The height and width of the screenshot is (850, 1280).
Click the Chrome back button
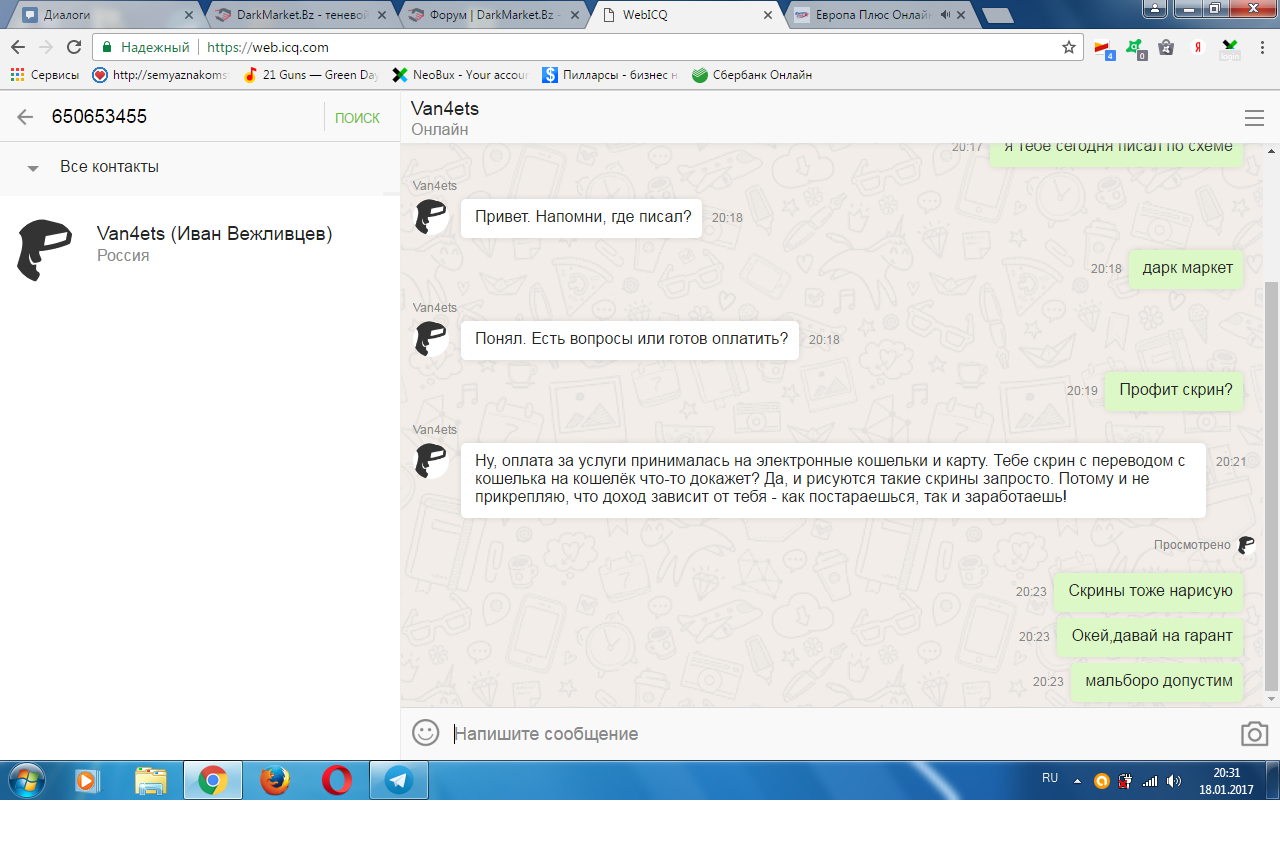pos(18,47)
